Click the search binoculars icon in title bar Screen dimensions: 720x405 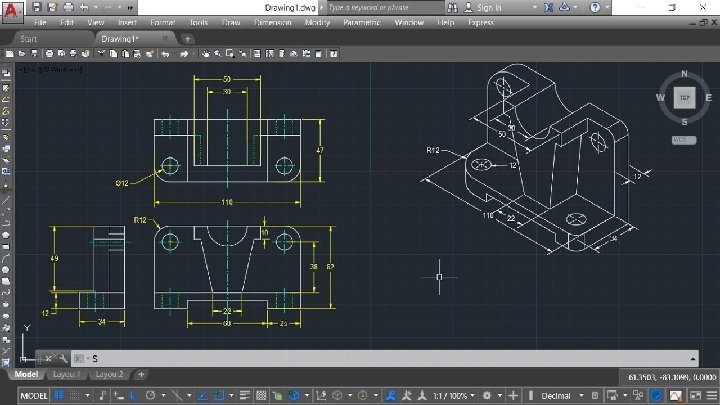[x=451, y=7]
